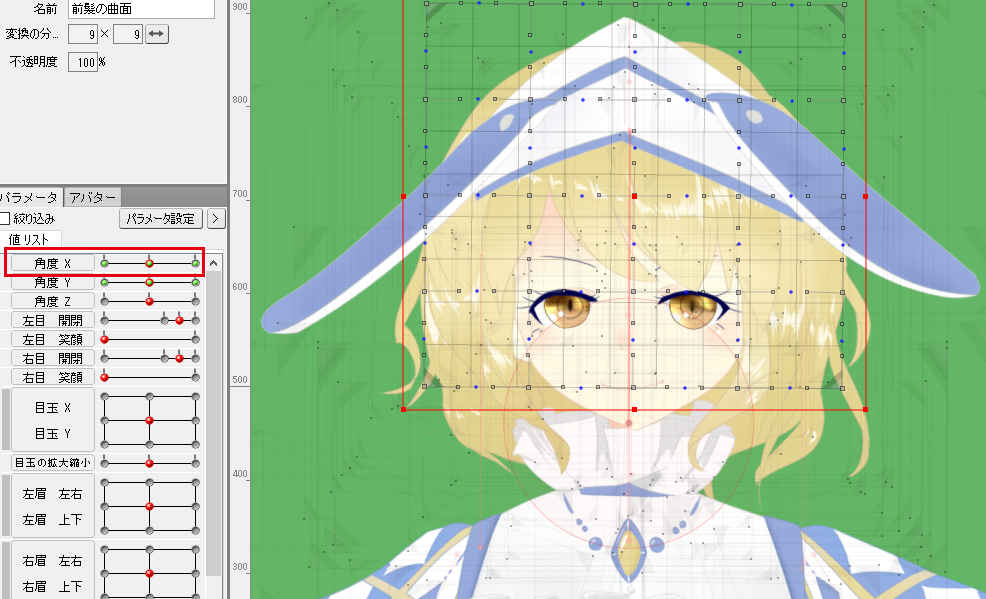This screenshot has width=986, height=599.
Task: Toggle the 絞り込み checkbox
Action: 4,219
